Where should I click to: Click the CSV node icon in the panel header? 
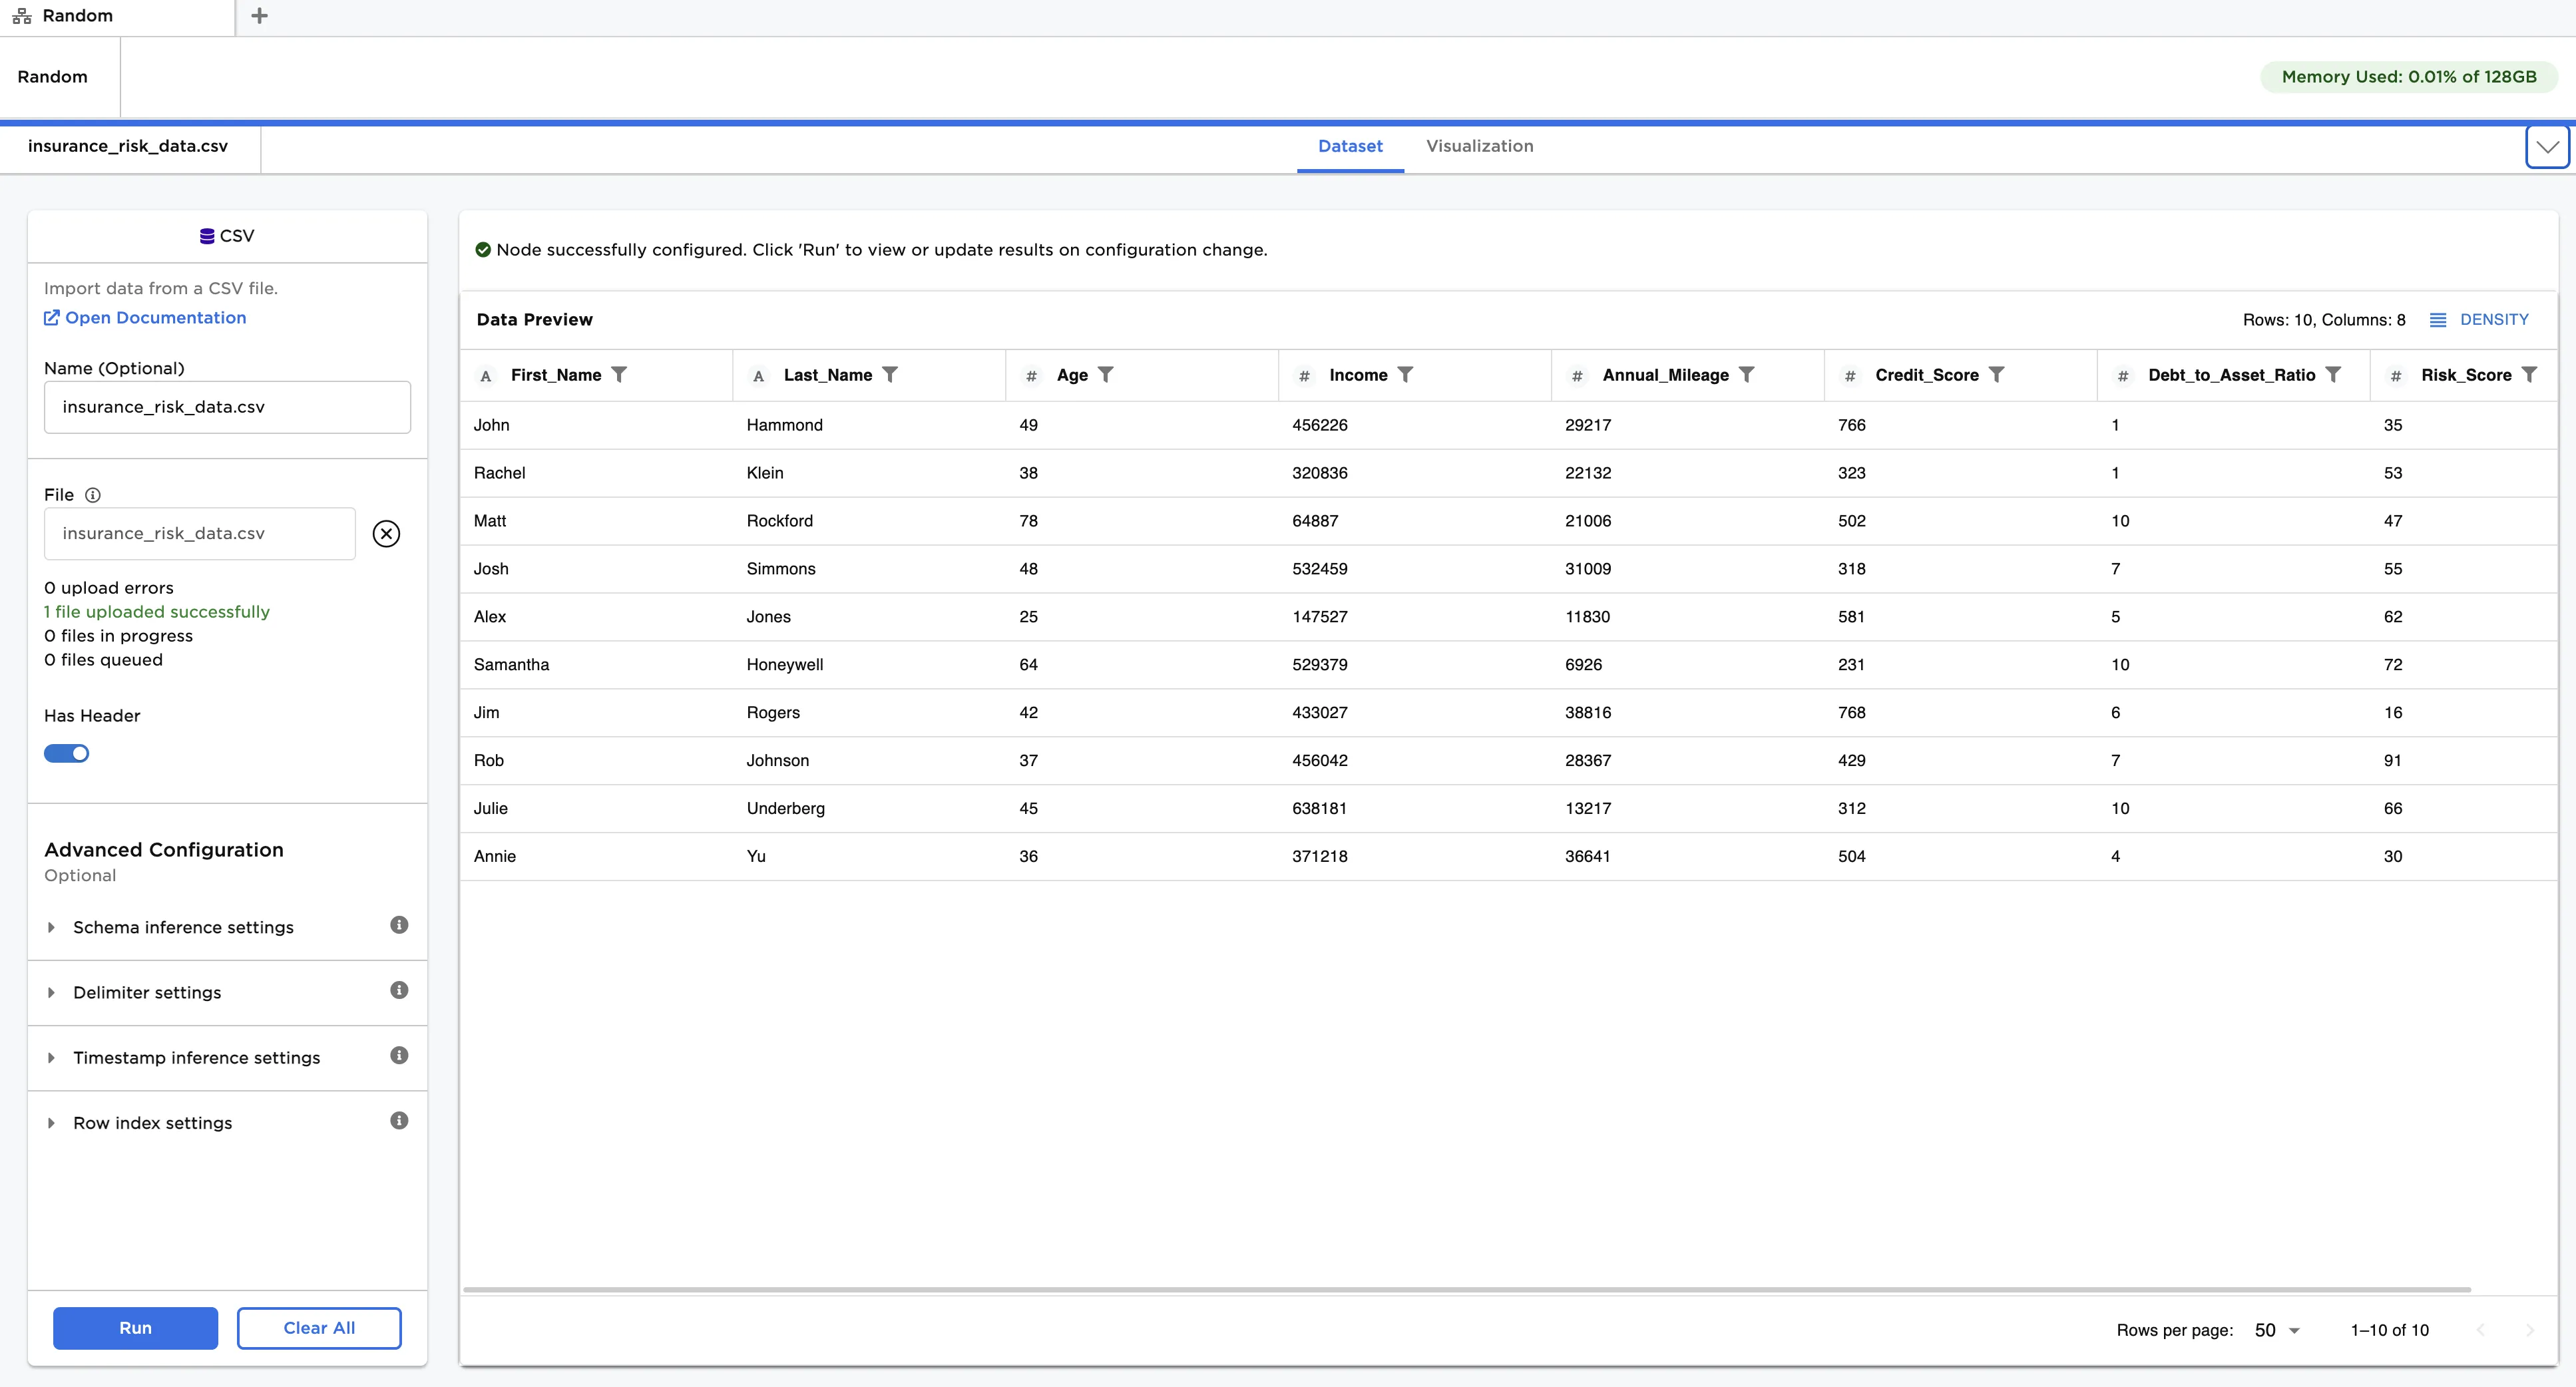[206, 236]
